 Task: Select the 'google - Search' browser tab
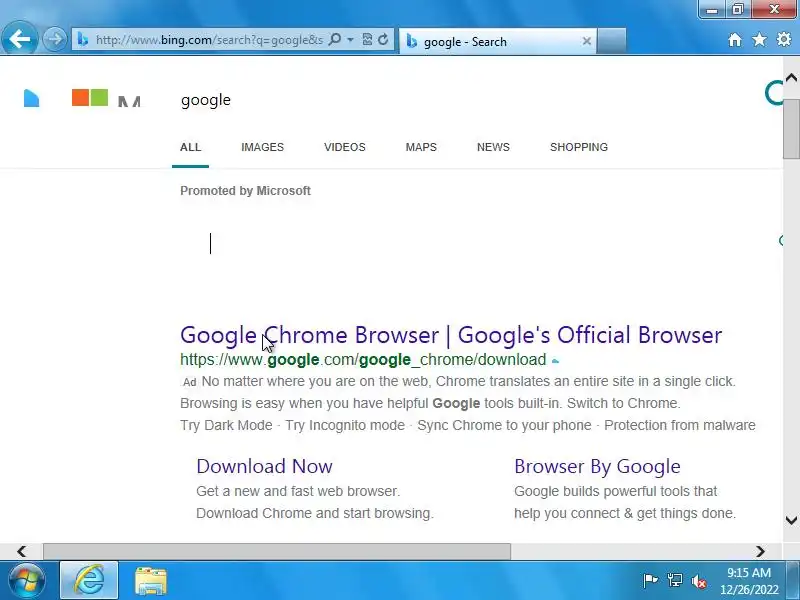(x=497, y=41)
